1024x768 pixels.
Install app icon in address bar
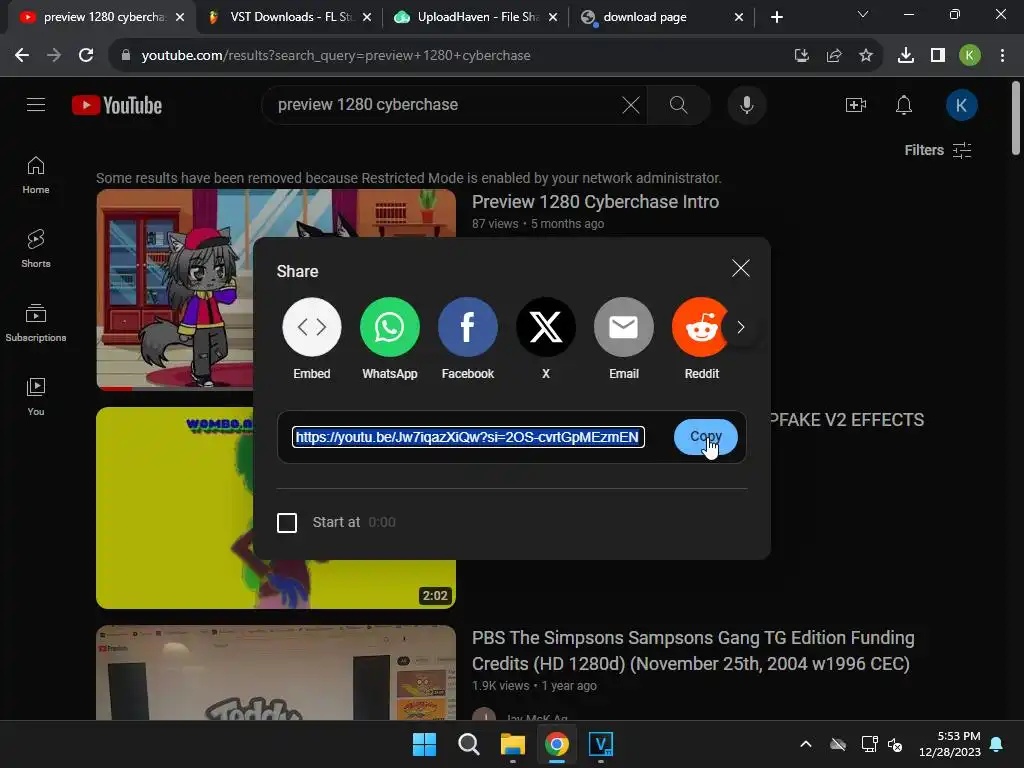pos(801,56)
